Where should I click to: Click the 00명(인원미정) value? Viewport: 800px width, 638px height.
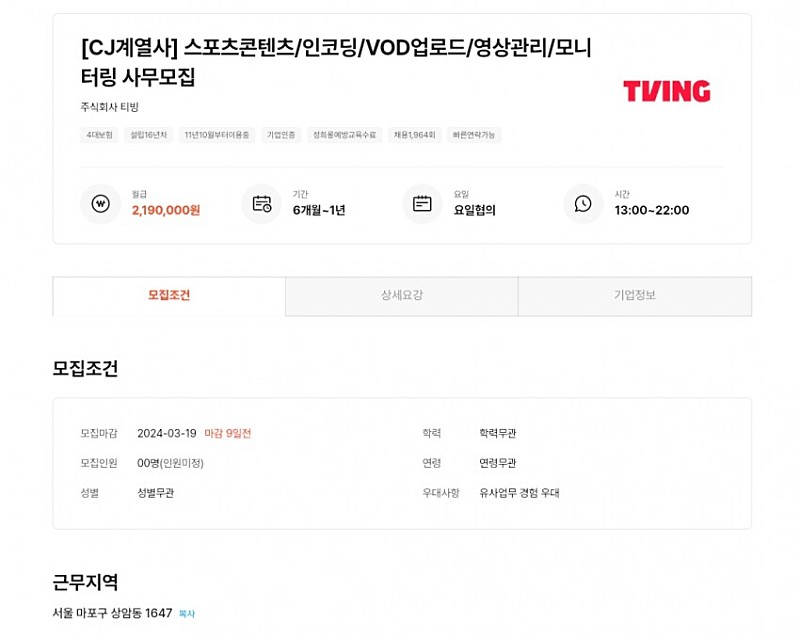click(x=170, y=463)
